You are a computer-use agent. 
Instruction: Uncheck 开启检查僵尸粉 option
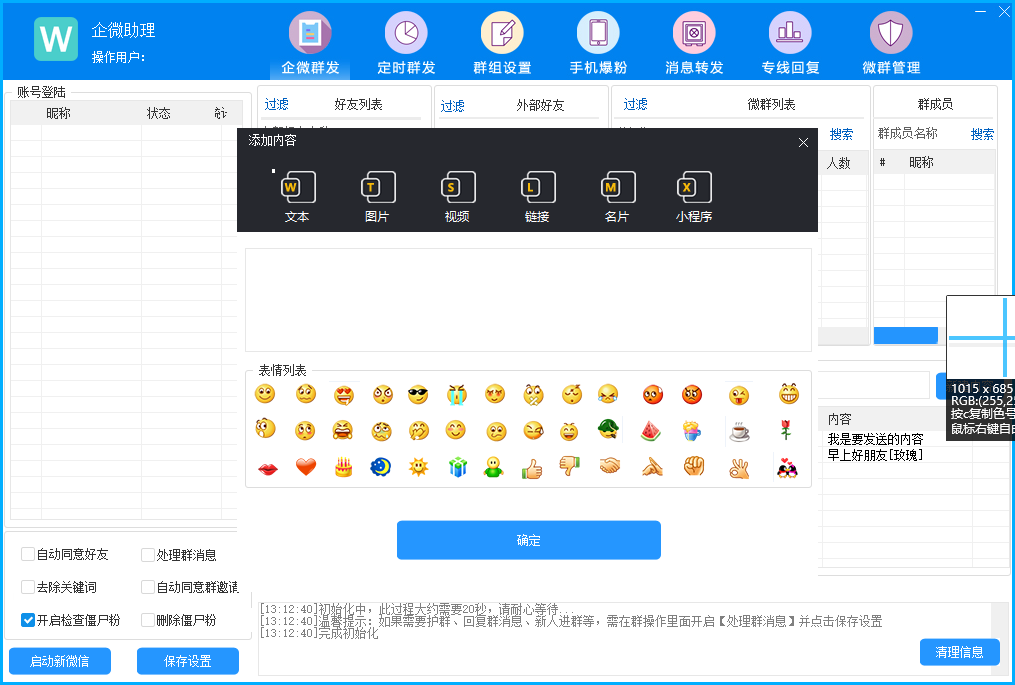coord(28,620)
